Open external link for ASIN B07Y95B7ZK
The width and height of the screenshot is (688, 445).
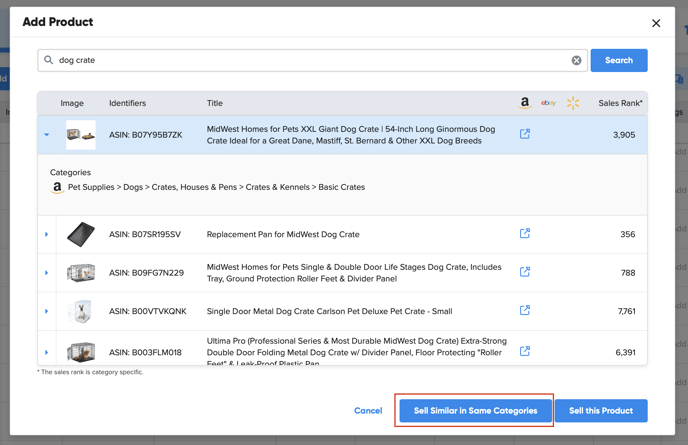pyautogui.click(x=524, y=134)
